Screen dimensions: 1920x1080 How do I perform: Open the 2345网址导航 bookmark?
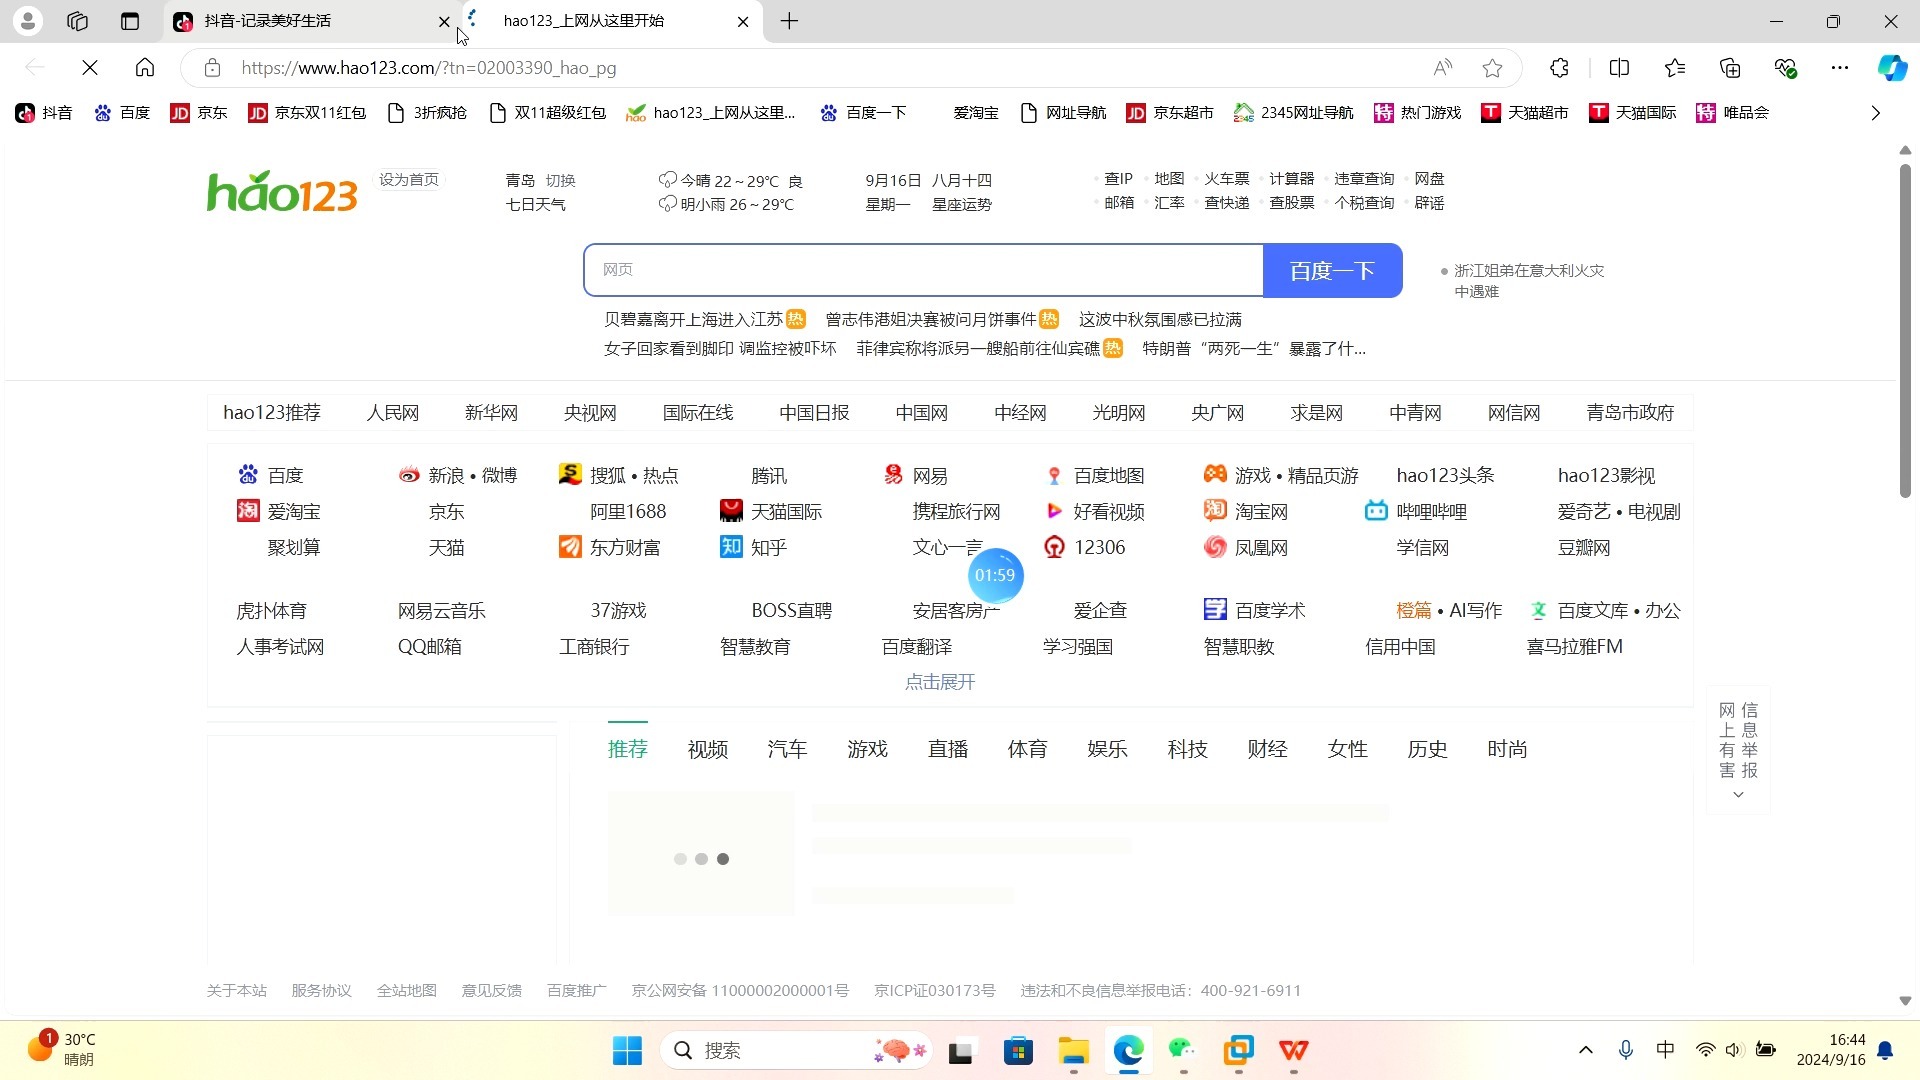point(1293,113)
